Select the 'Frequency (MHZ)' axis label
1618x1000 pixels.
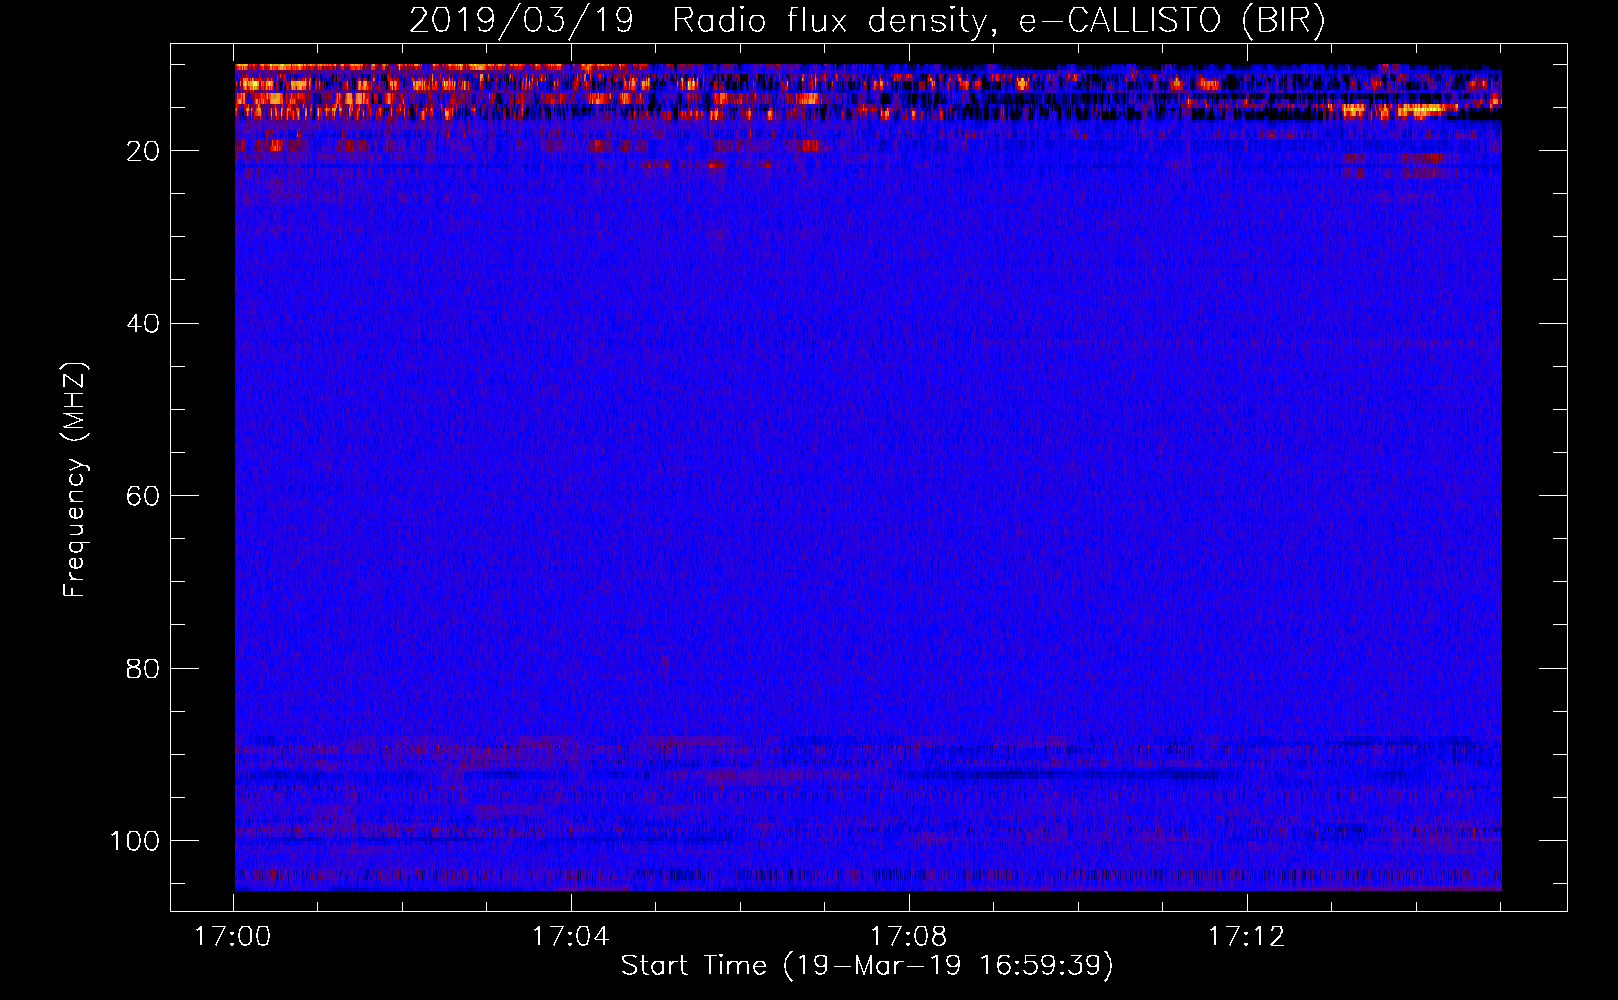[x=76, y=480]
